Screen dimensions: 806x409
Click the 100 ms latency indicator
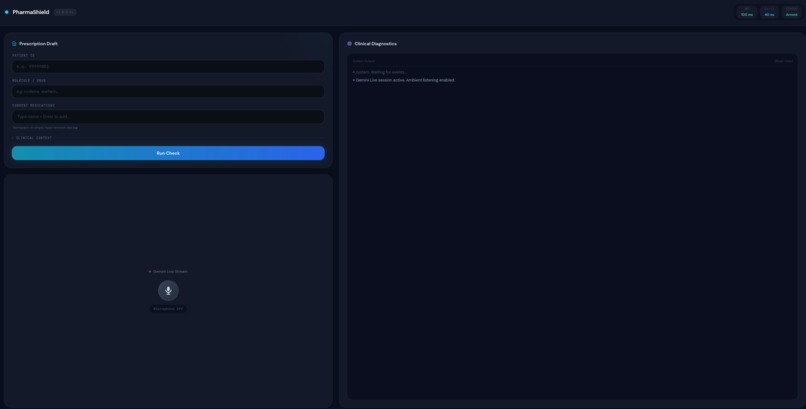747,12
